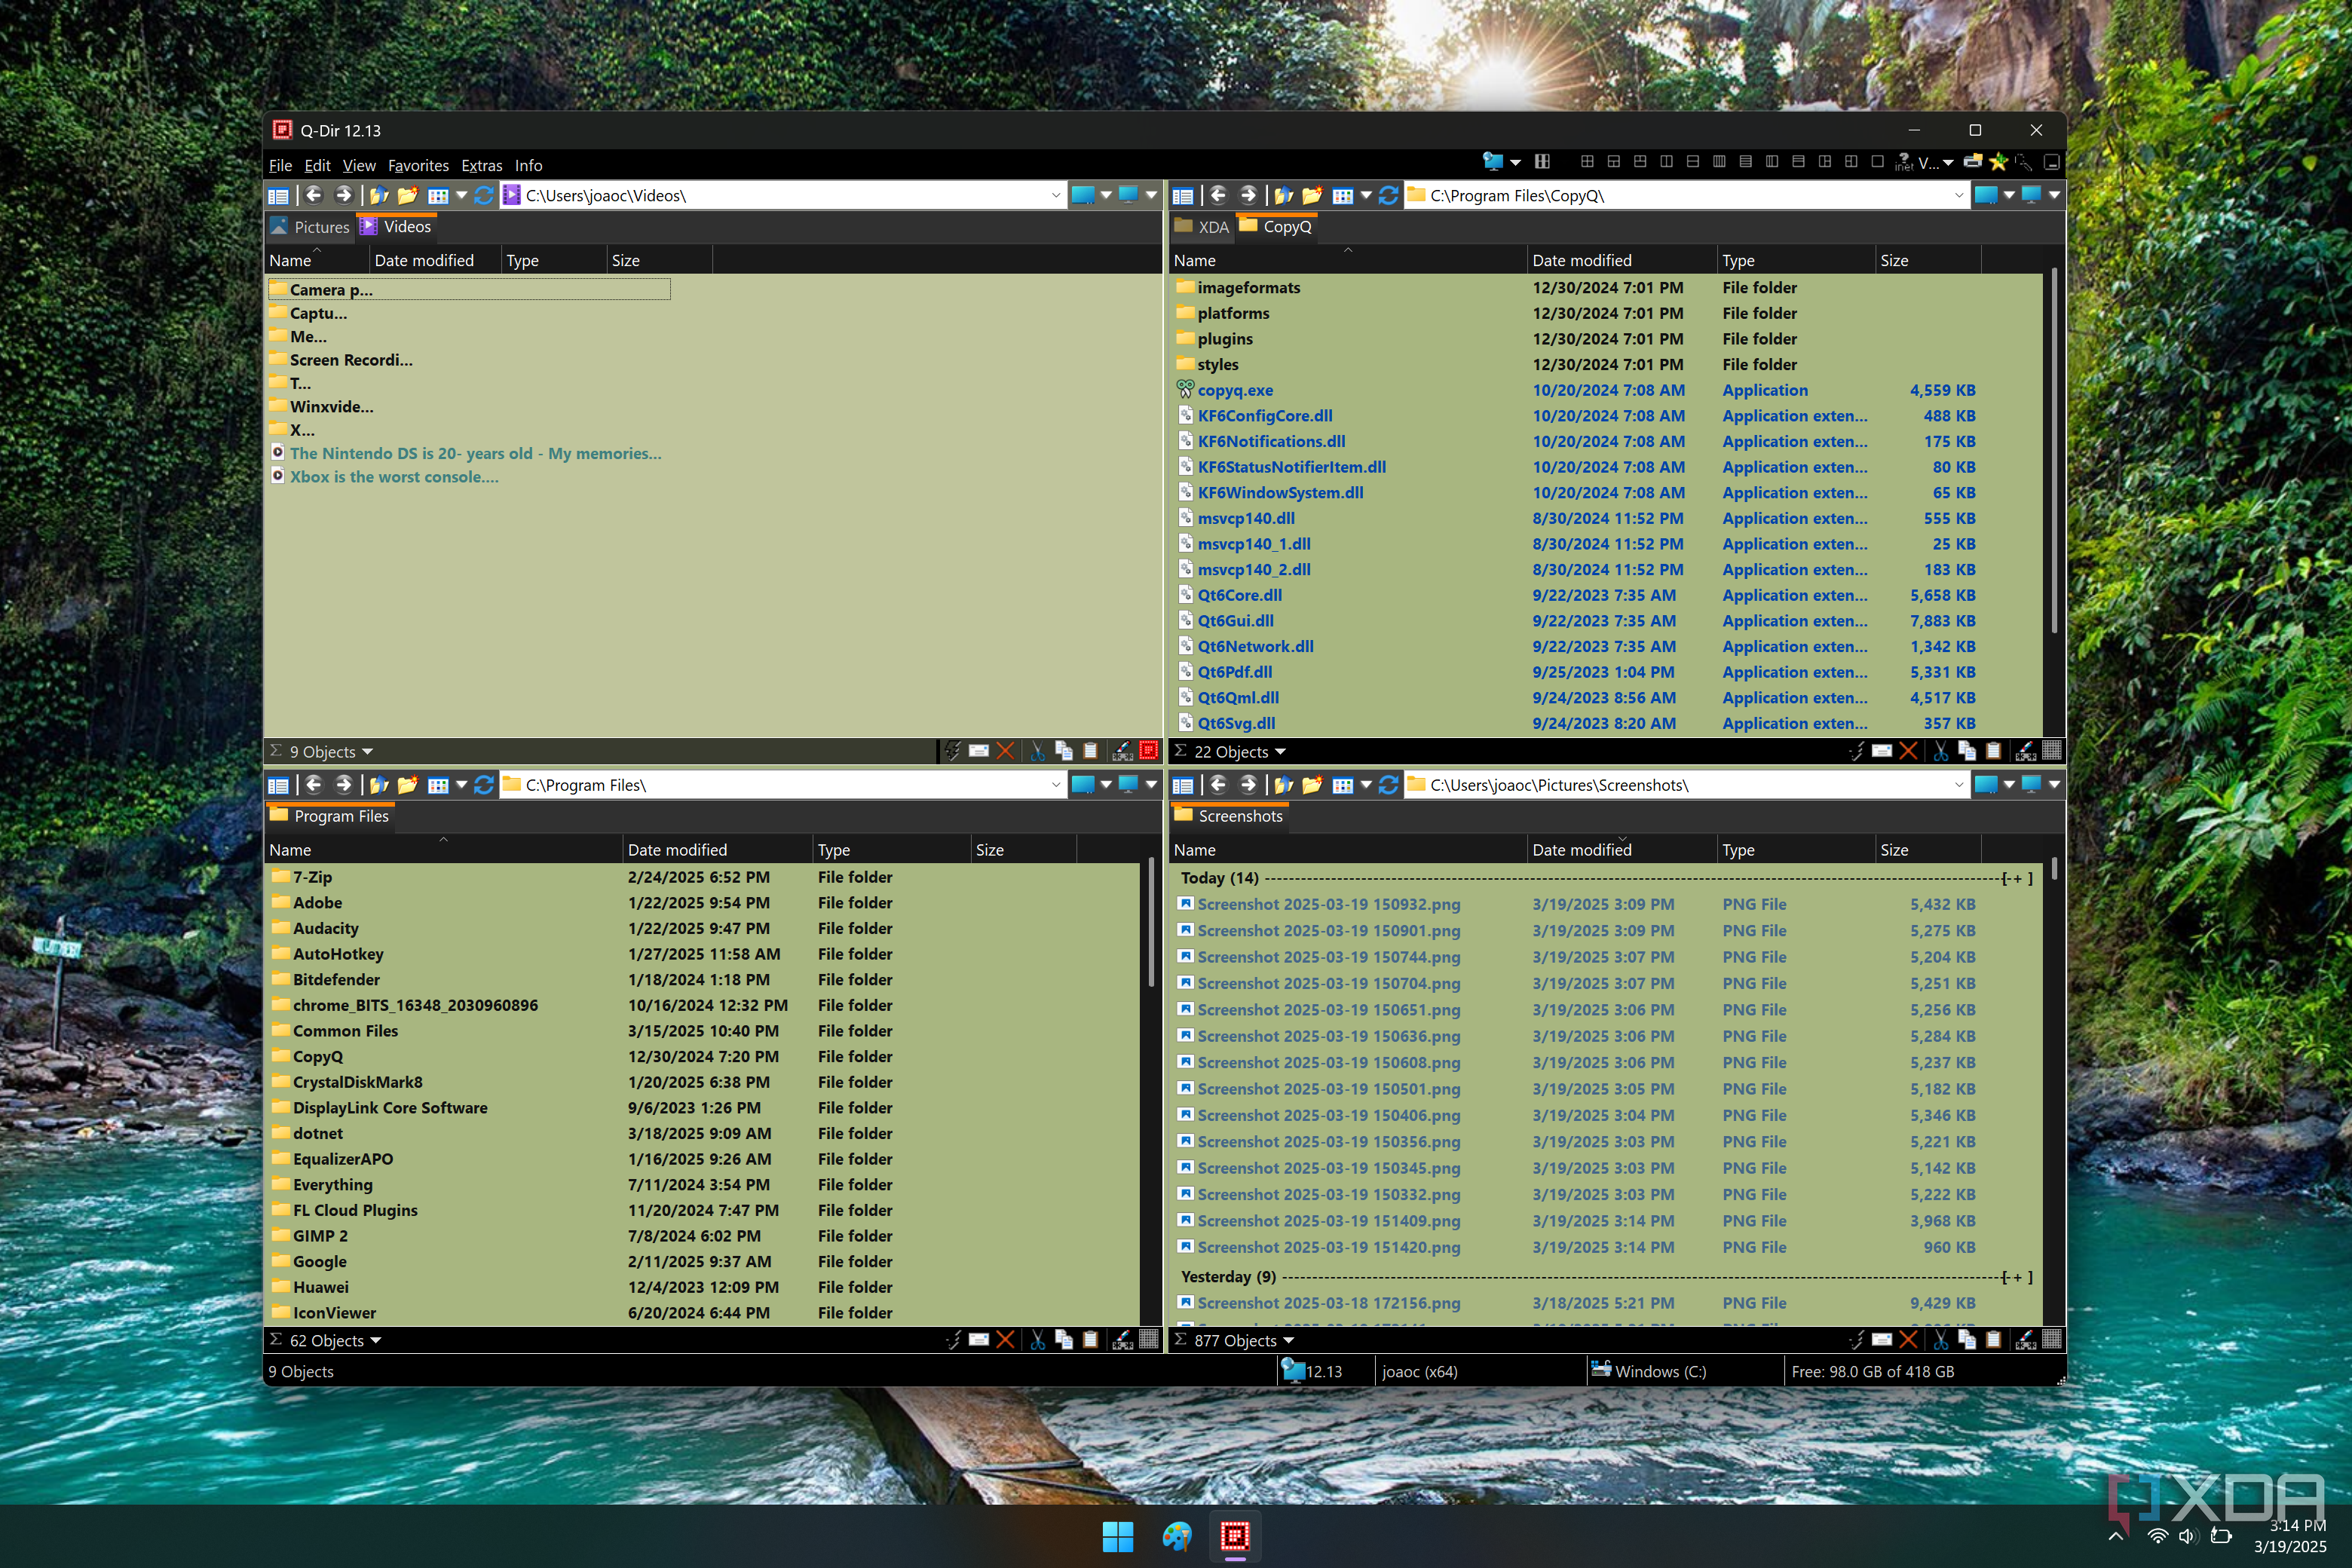The width and height of the screenshot is (2352, 1568).
Task: Click the scissors cut icon in Videos pane
Action: click(1037, 751)
